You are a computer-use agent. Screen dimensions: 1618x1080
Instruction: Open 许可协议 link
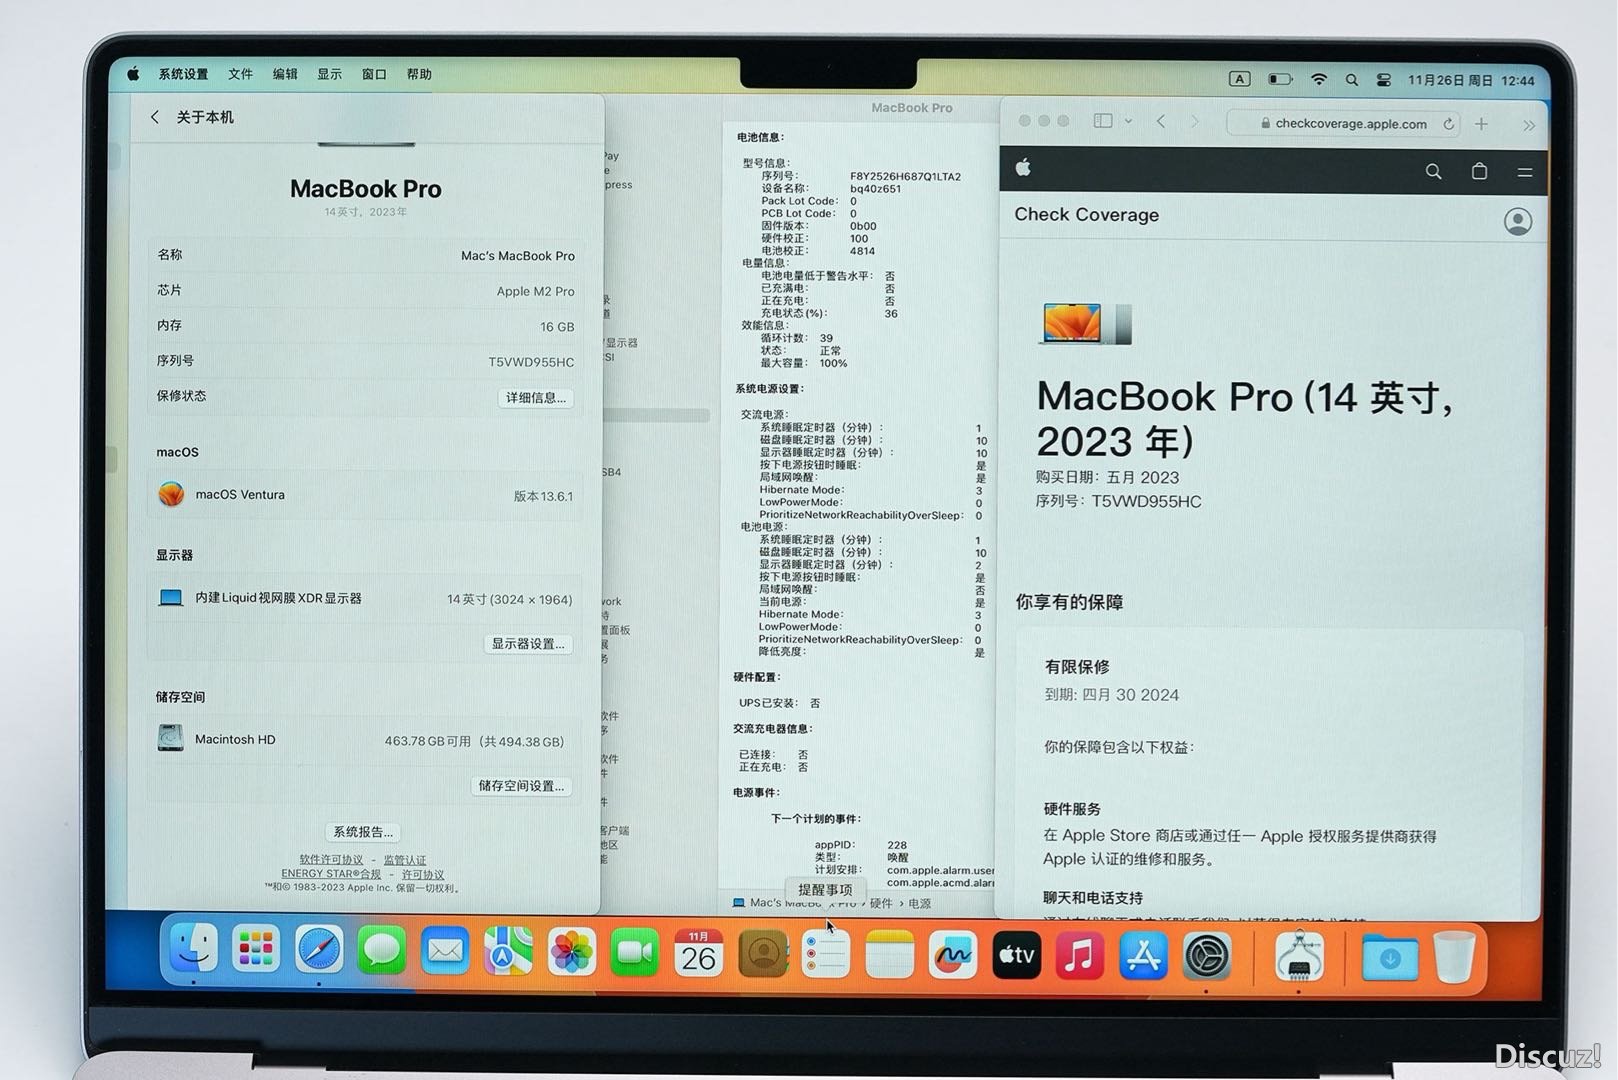tap(423, 874)
